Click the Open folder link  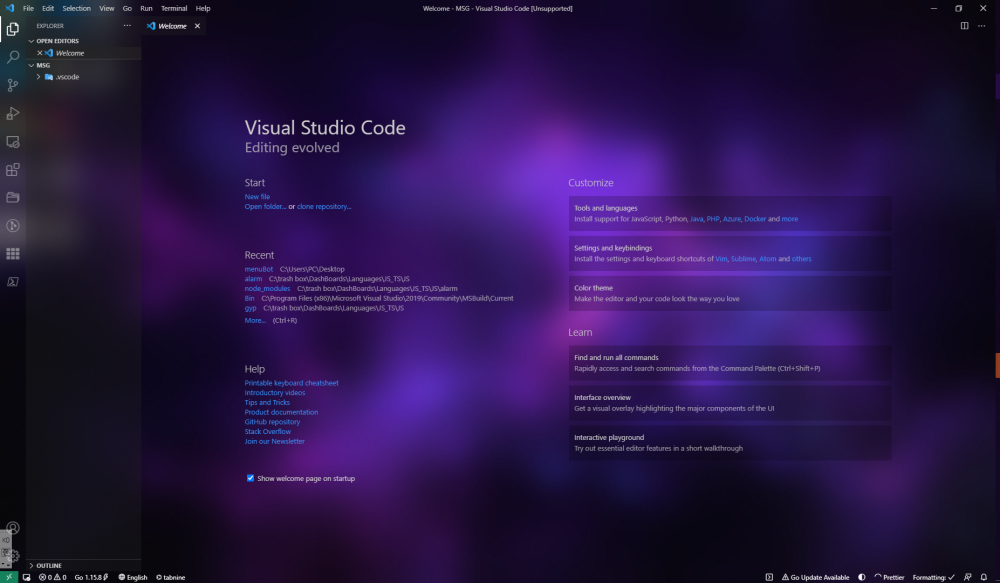[x=265, y=207]
